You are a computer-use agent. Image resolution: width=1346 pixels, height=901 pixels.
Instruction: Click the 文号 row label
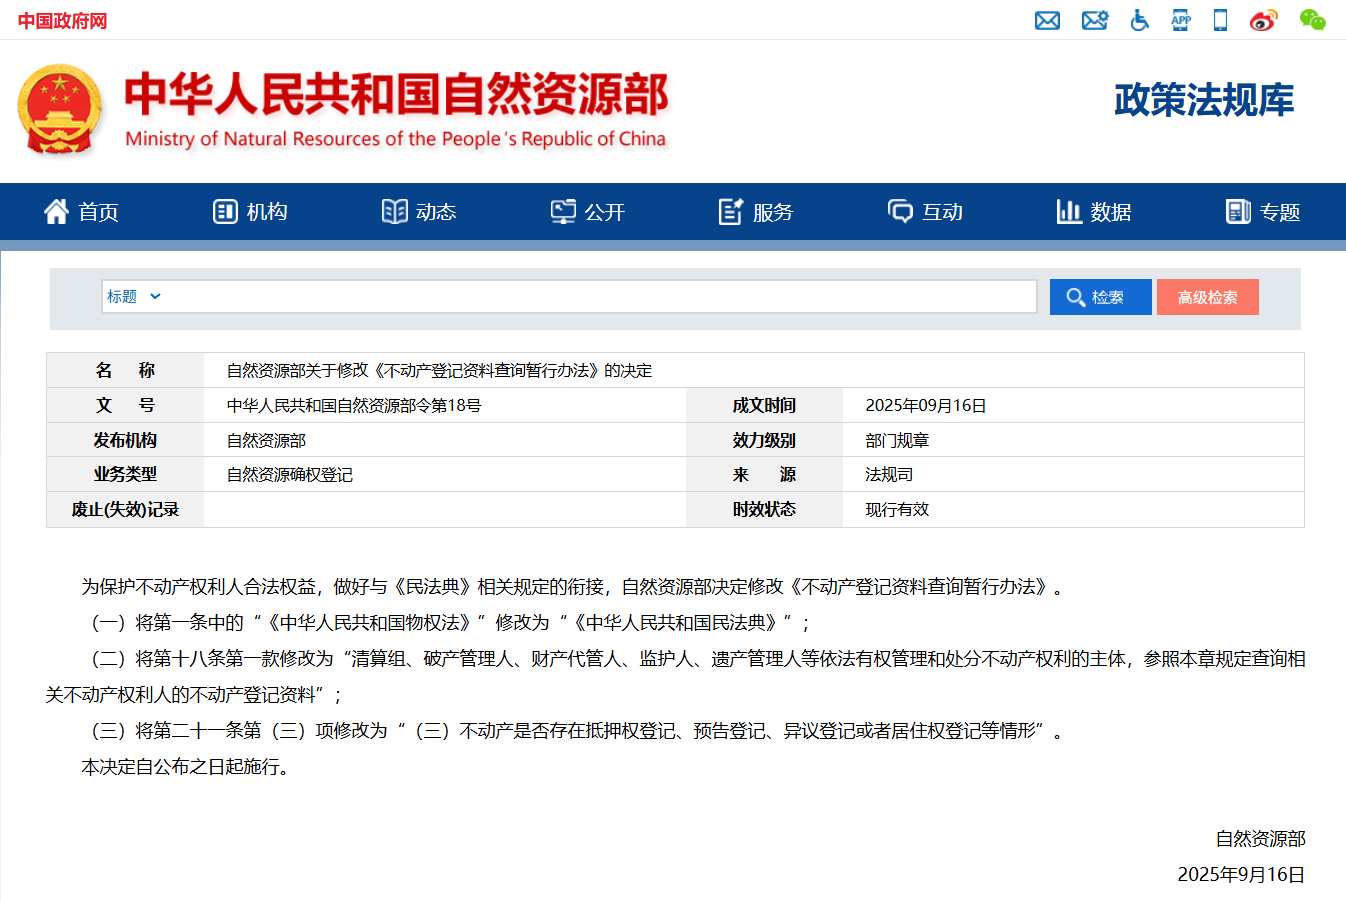click(x=125, y=406)
